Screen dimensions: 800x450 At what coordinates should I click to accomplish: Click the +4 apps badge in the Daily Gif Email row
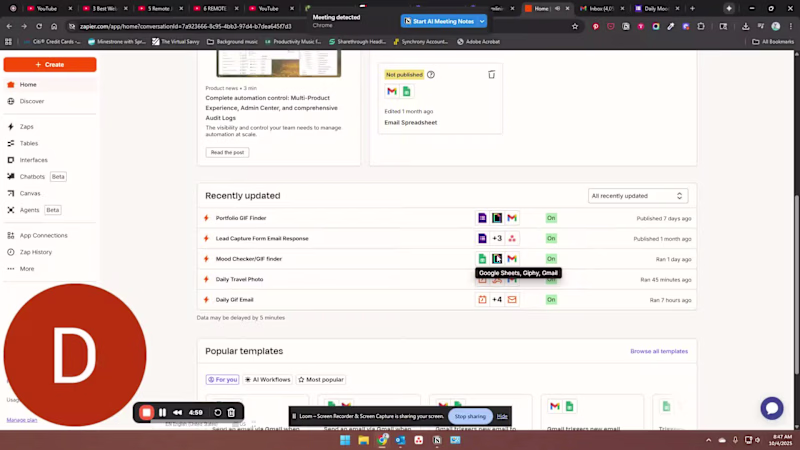tap(497, 300)
